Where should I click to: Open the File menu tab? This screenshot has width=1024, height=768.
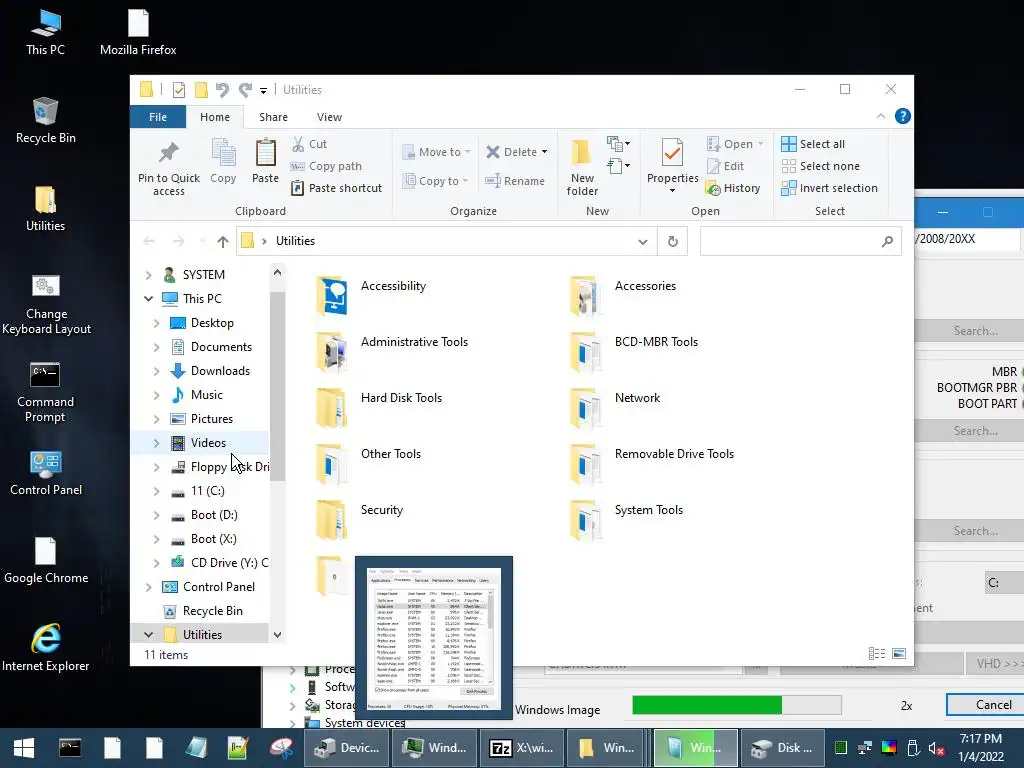click(158, 117)
